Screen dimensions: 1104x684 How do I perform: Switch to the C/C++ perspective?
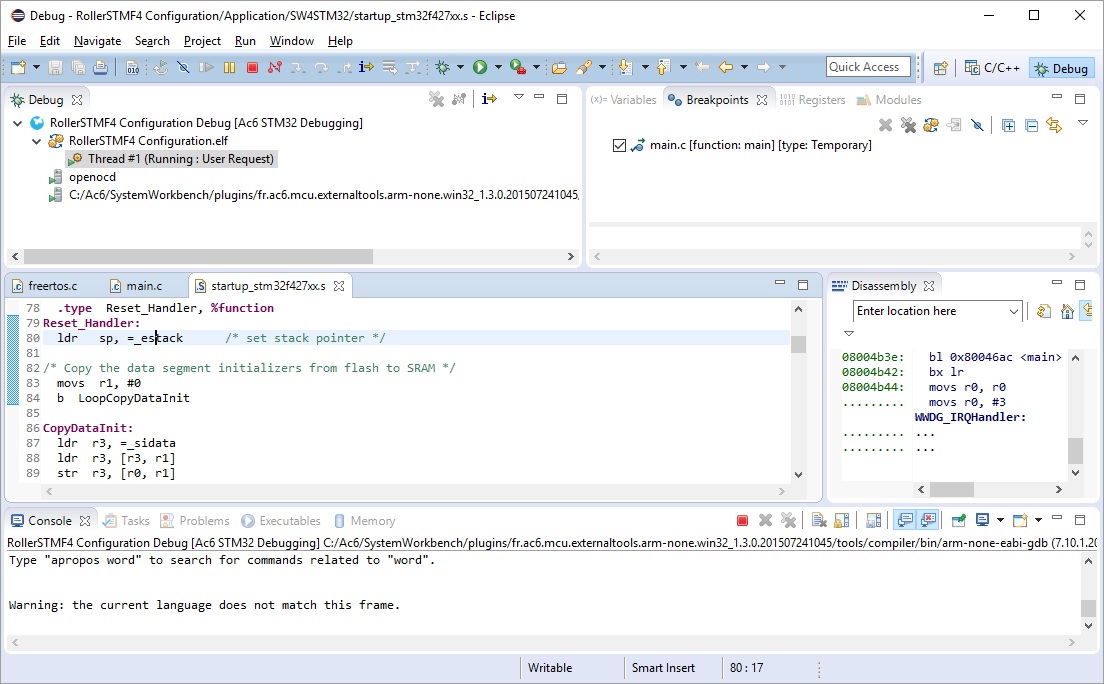[x=991, y=68]
